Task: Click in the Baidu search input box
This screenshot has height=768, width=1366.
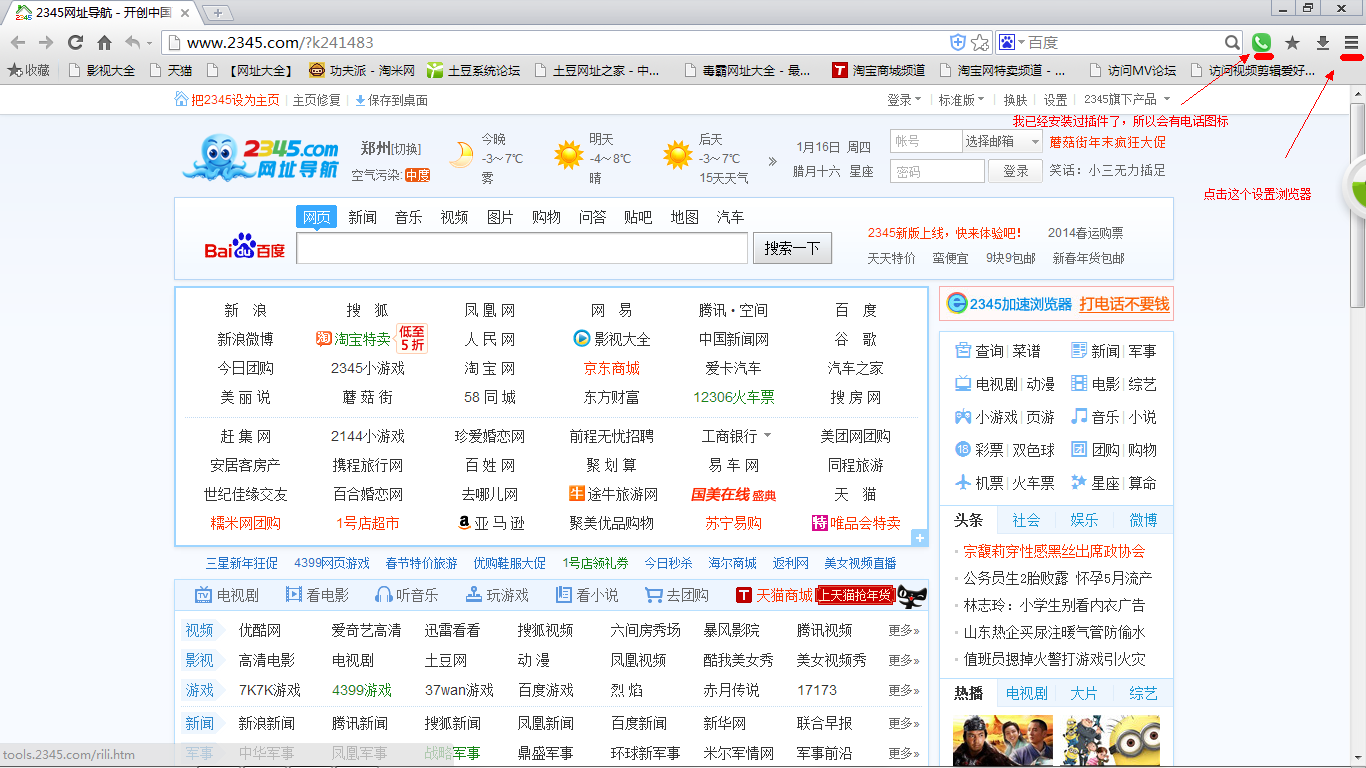Action: point(522,248)
